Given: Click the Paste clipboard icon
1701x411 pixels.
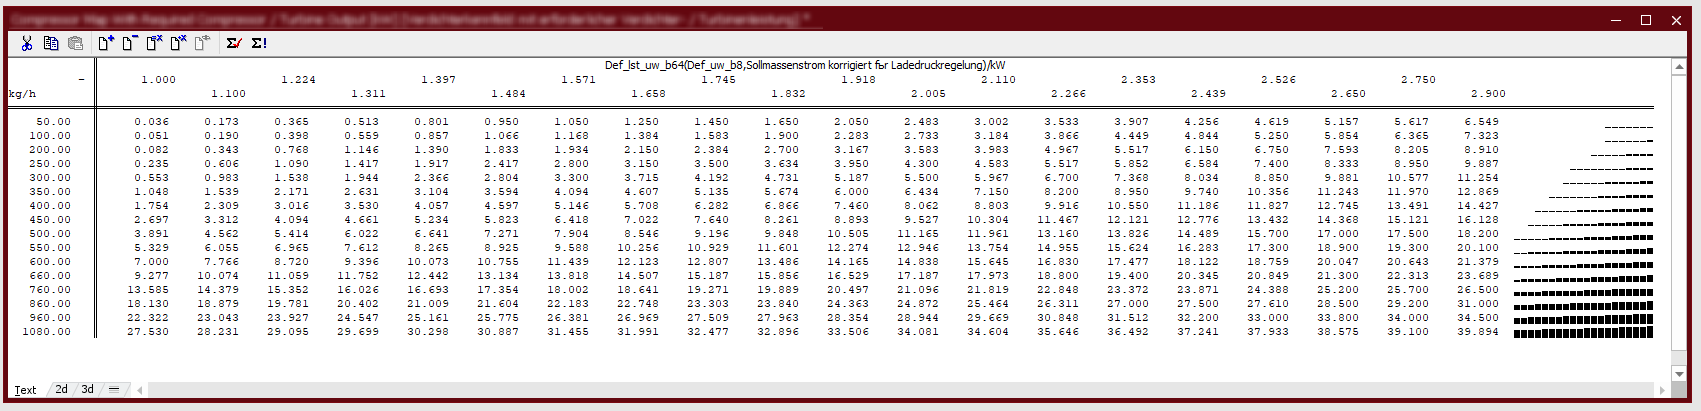Looking at the screenshot, I should coord(75,43).
